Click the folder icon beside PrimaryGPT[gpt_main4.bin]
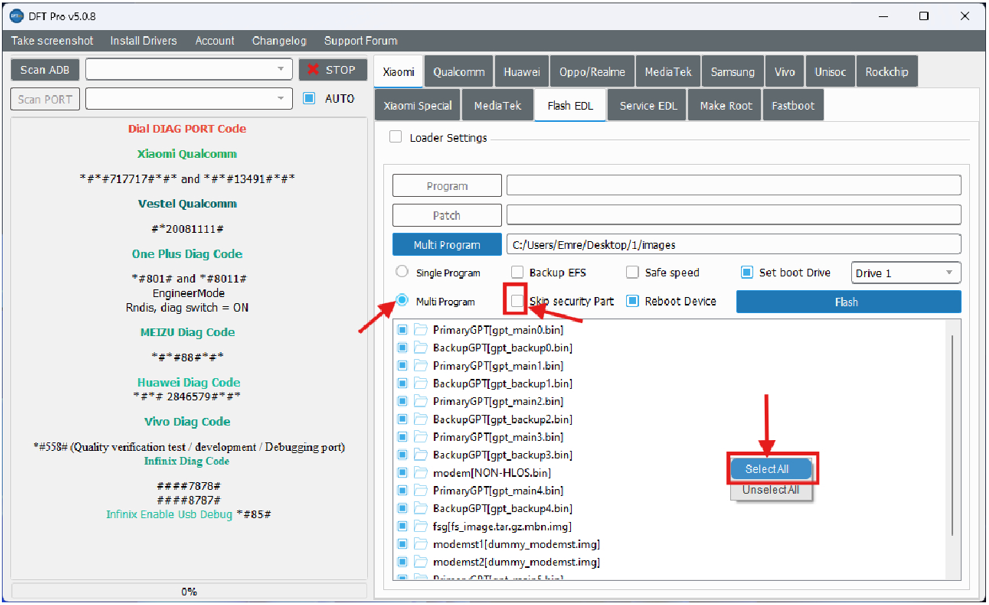 (x=421, y=490)
